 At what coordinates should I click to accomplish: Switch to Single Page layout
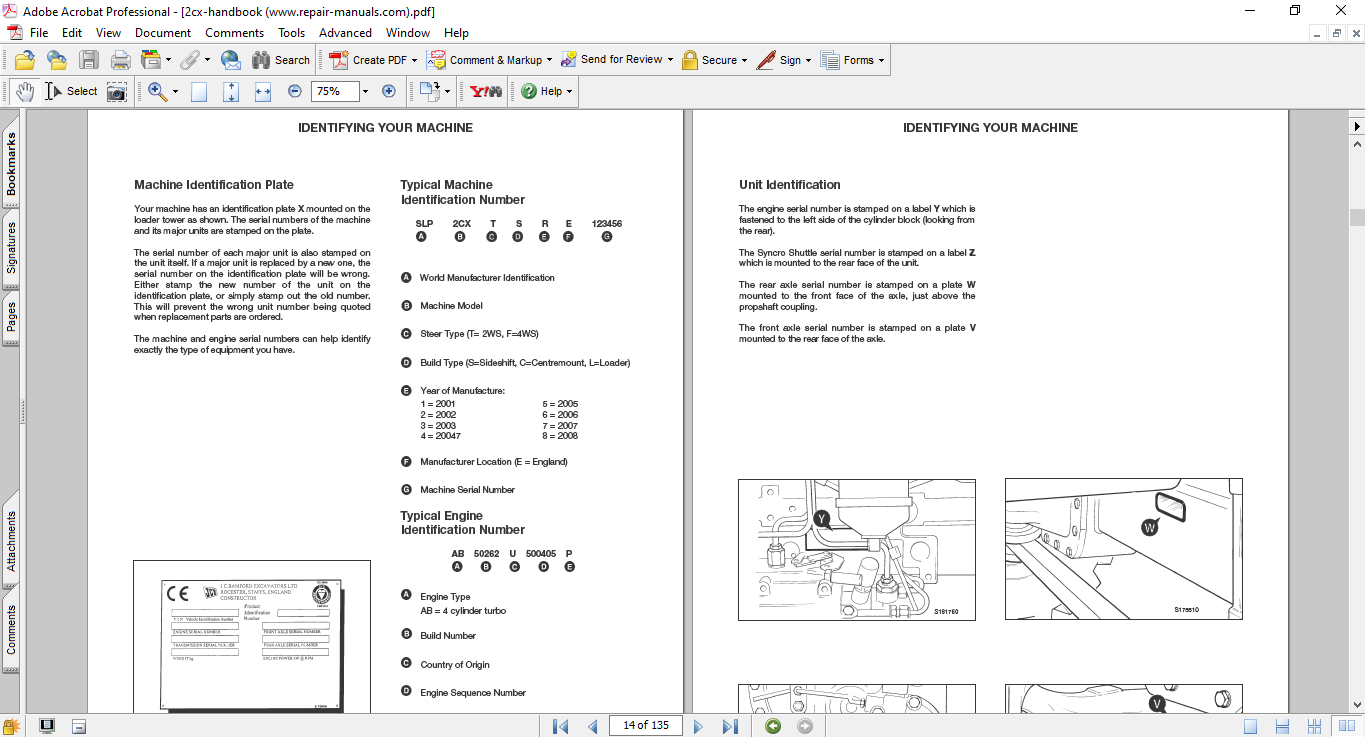(x=1250, y=726)
